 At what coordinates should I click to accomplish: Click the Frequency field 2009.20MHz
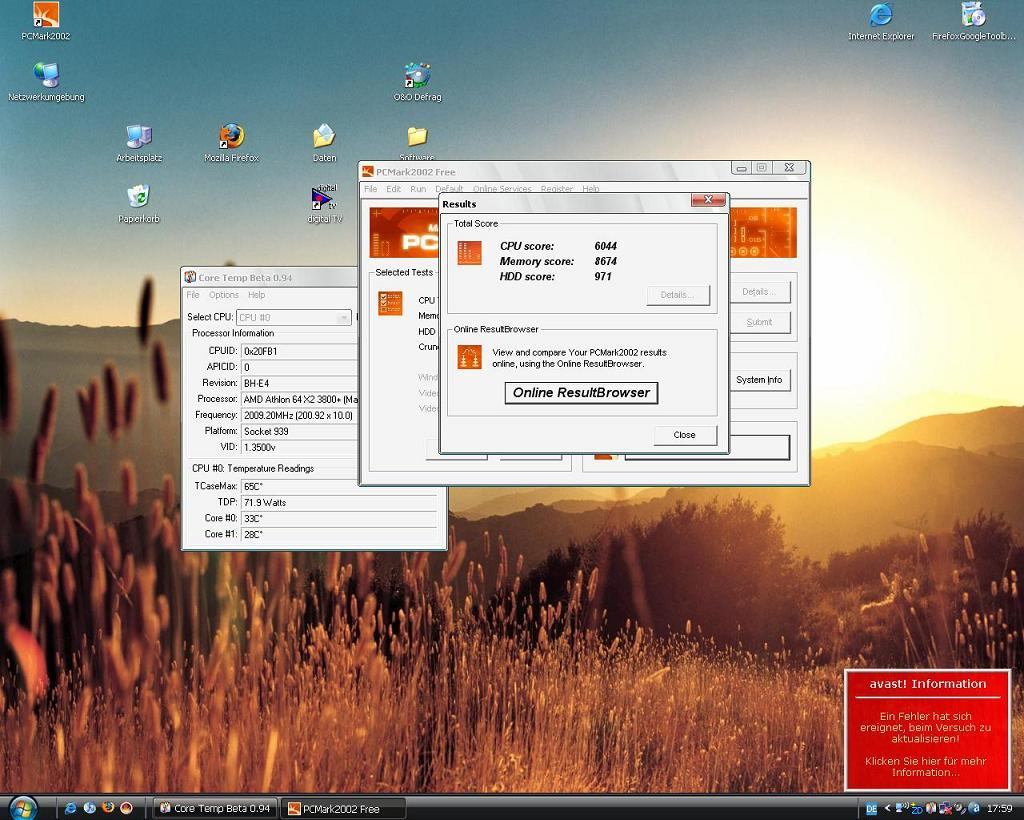coord(299,415)
